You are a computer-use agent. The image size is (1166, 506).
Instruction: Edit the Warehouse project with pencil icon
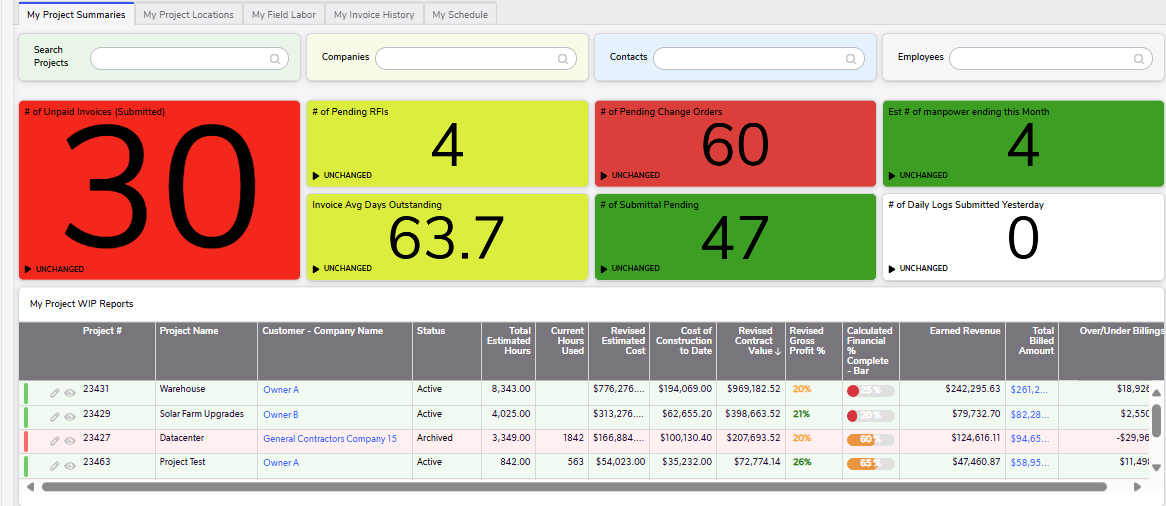[54, 393]
